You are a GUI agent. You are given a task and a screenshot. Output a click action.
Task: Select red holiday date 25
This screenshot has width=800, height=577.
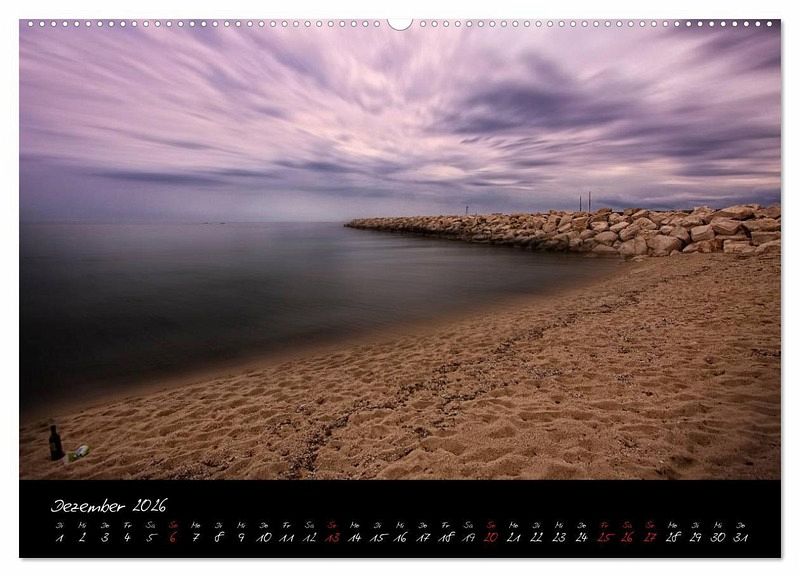(604, 537)
